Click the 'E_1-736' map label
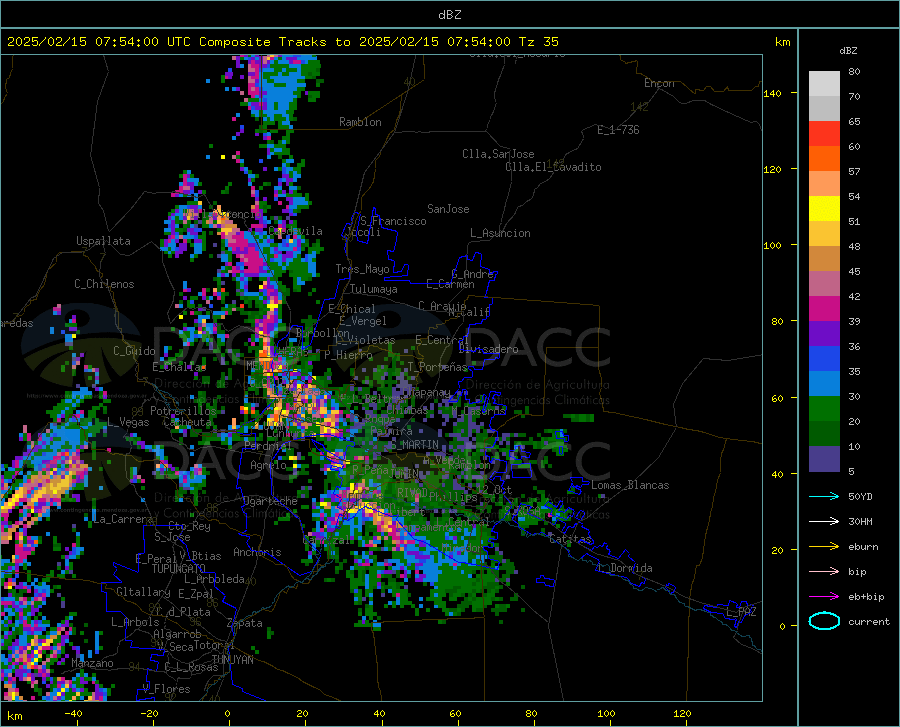The height and width of the screenshot is (727, 900). click(618, 130)
